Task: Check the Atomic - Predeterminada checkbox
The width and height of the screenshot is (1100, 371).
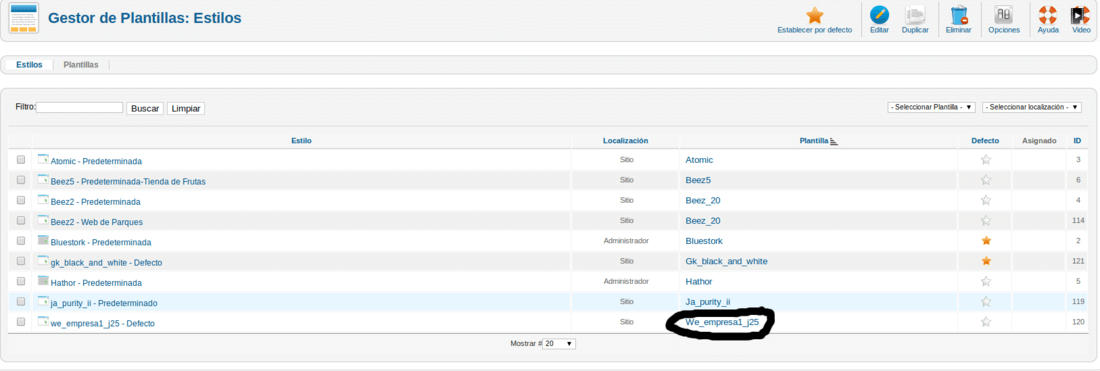Action: click(21, 160)
